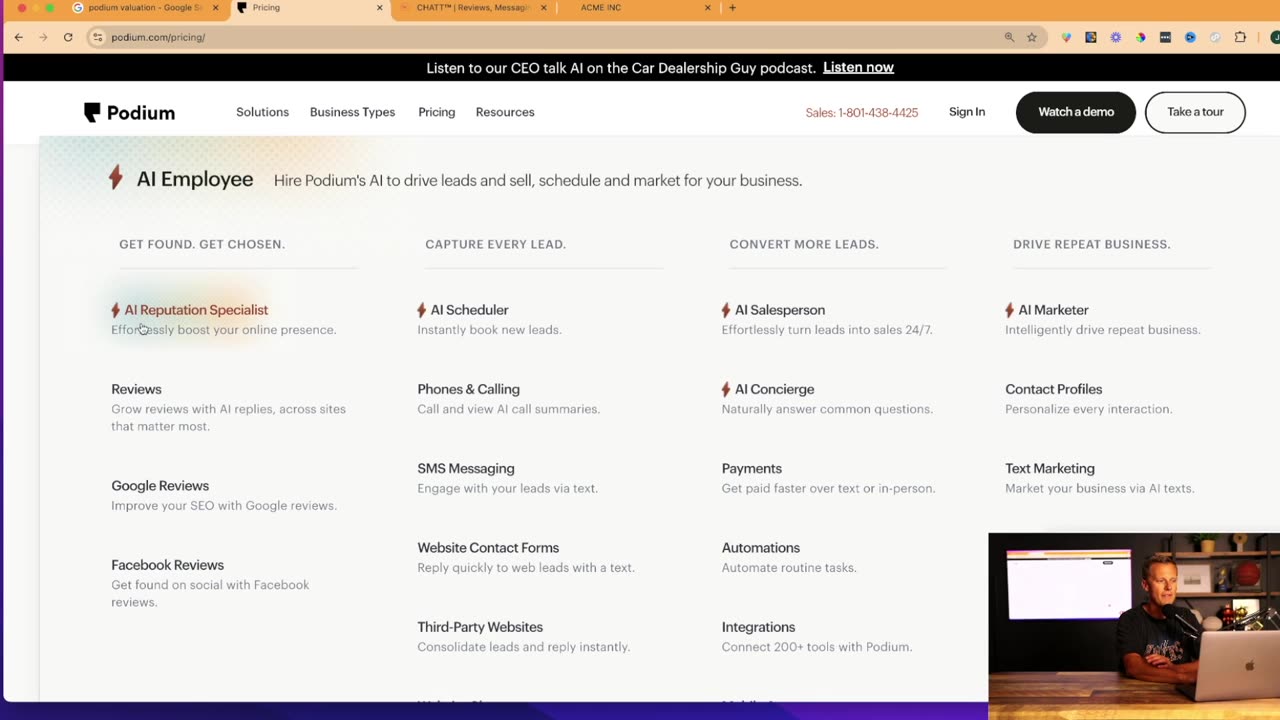Close the CHATT Reviews tab
Image resolution: width=1280 pixels, height=720 pixels.
[x=544, y=8]
